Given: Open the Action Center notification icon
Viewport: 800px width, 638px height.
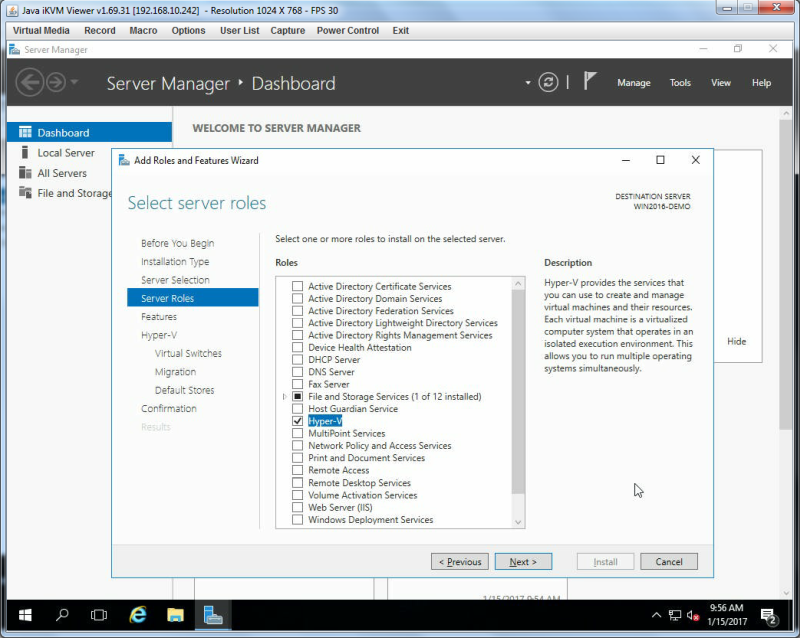Looking at the screenshot, I should coord(768,616).
